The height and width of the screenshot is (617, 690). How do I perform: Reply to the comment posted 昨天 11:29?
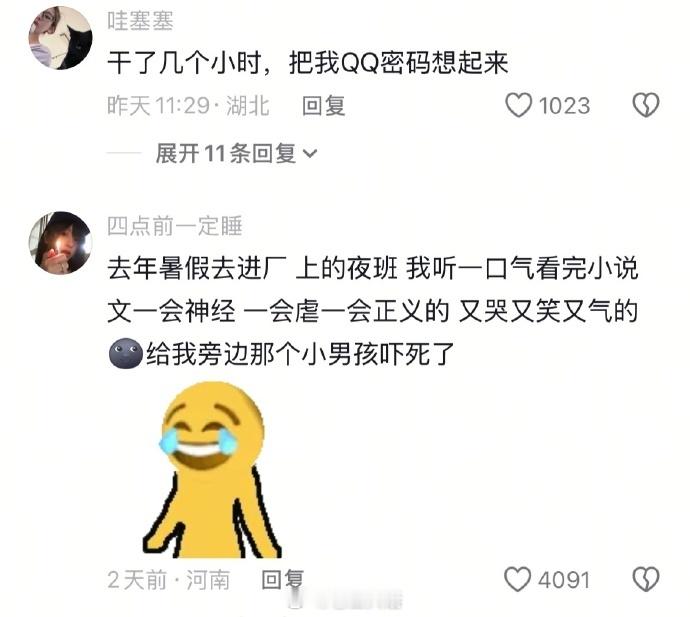[x=323, y=106]
